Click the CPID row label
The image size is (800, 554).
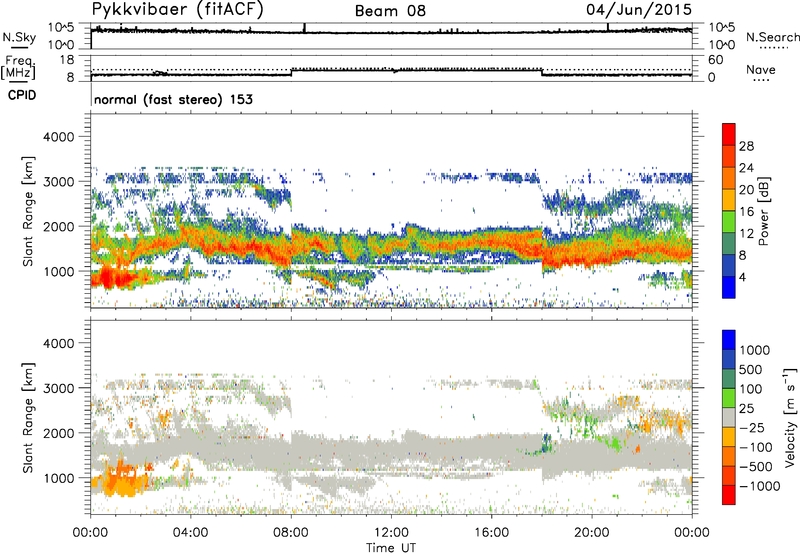coord(22,95)
